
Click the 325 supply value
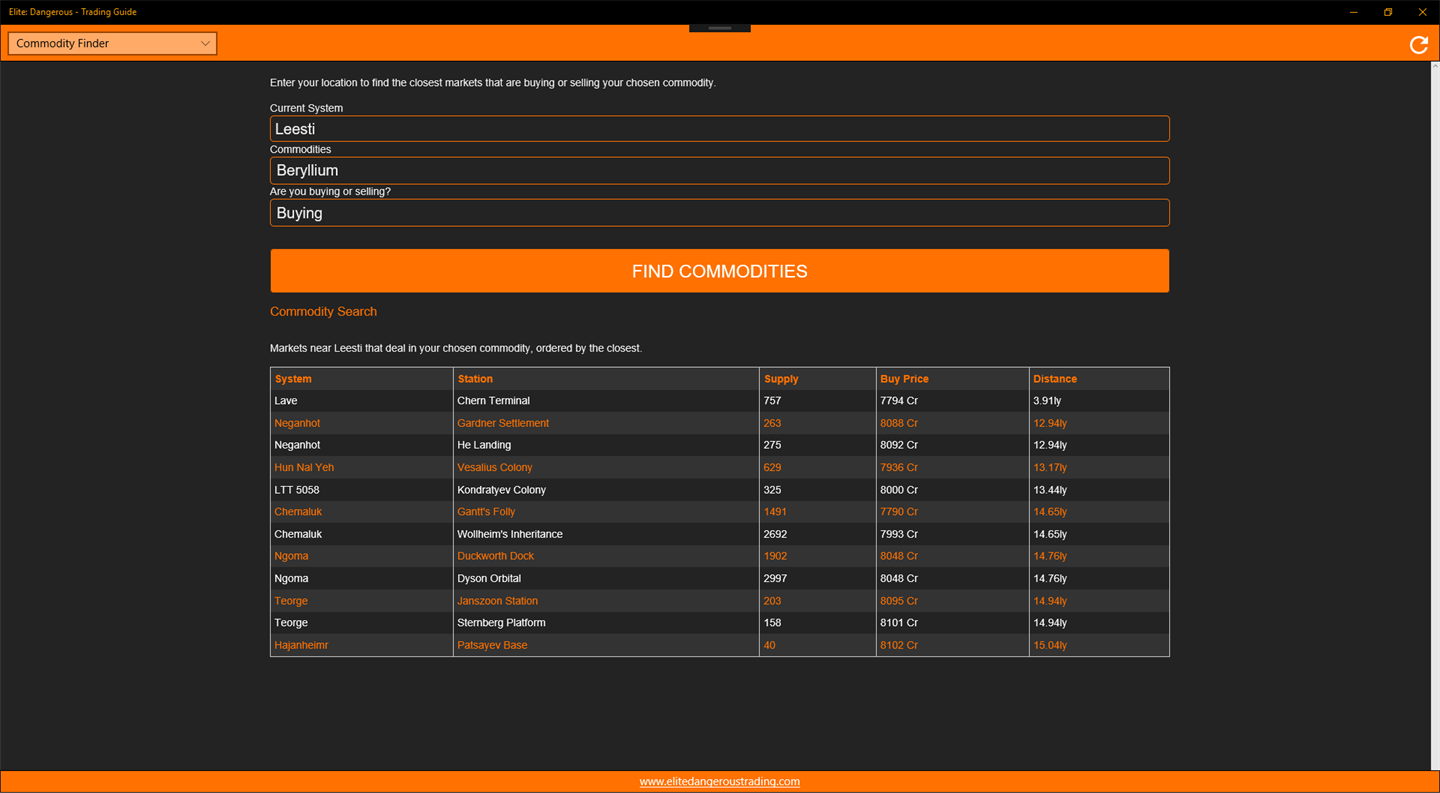point(772,490)
